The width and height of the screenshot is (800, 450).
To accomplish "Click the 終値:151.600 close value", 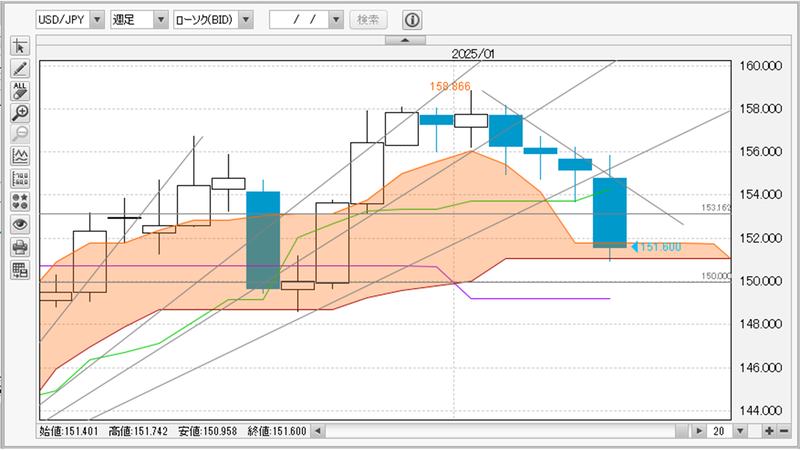I will [277, 431].
